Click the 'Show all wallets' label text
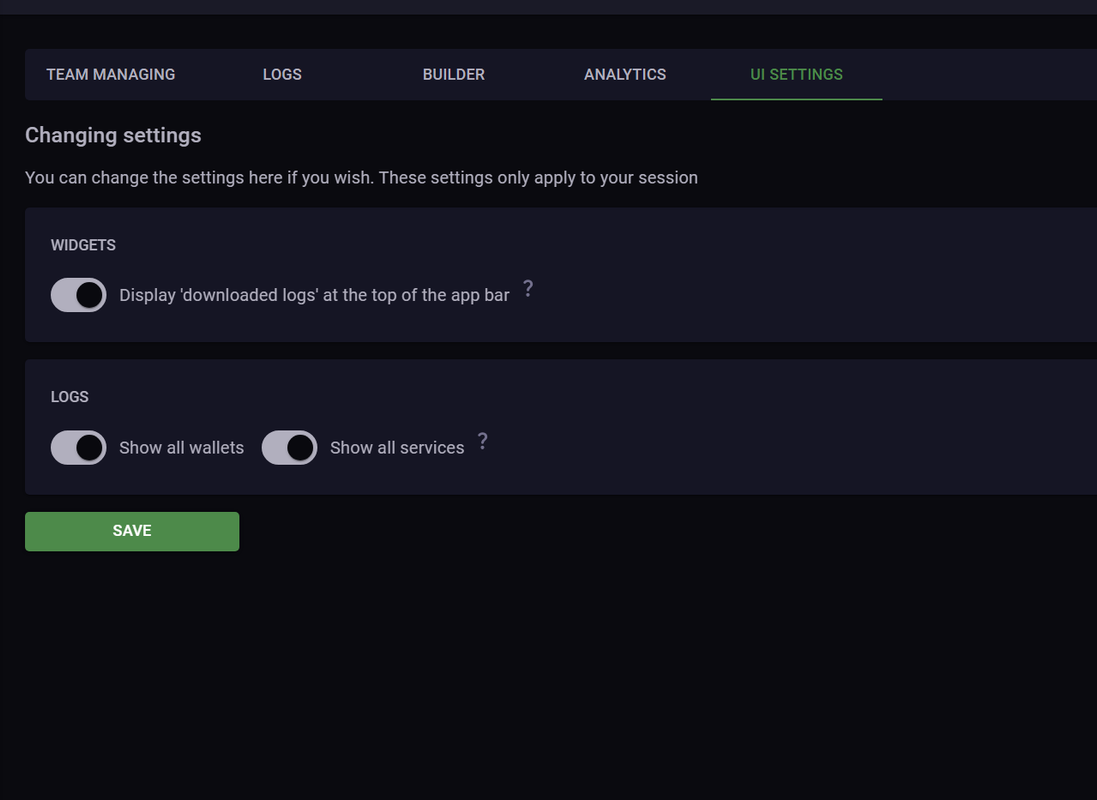Screen dimensions: 1097x800 [x=181, y=448]
